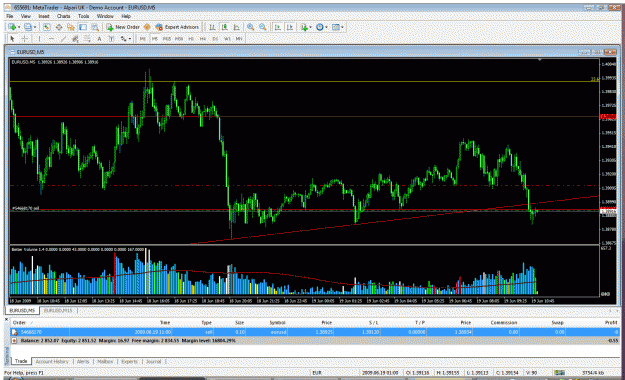The height and width of the screenshot is (380, 625).
Task: Open the Charts menu
Action: pyautogui.click(x=63, y=16)
